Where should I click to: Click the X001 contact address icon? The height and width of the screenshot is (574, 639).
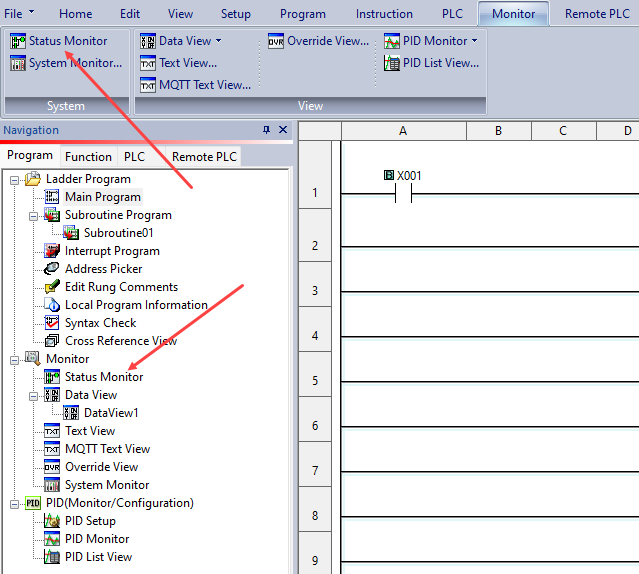pos(389,175)
